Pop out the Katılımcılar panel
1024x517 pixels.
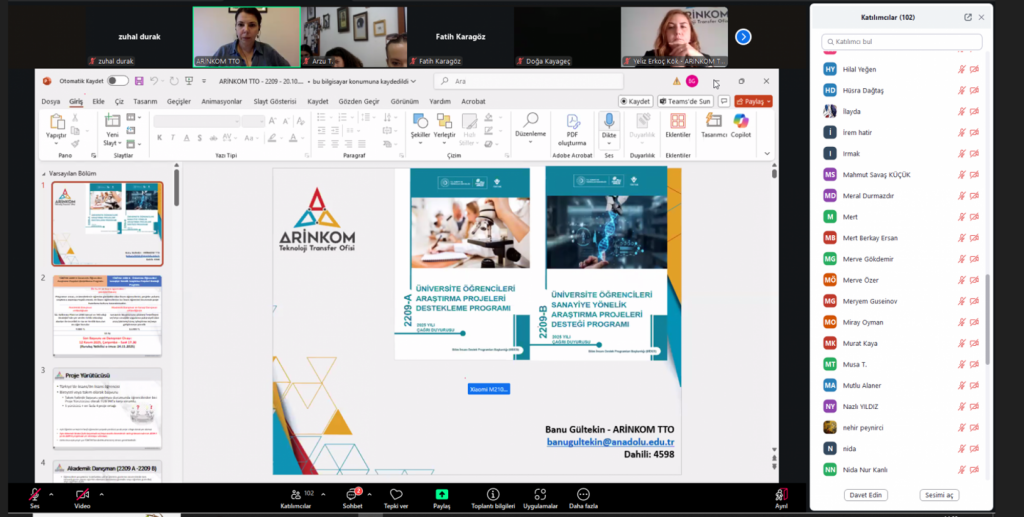point(967,17)
